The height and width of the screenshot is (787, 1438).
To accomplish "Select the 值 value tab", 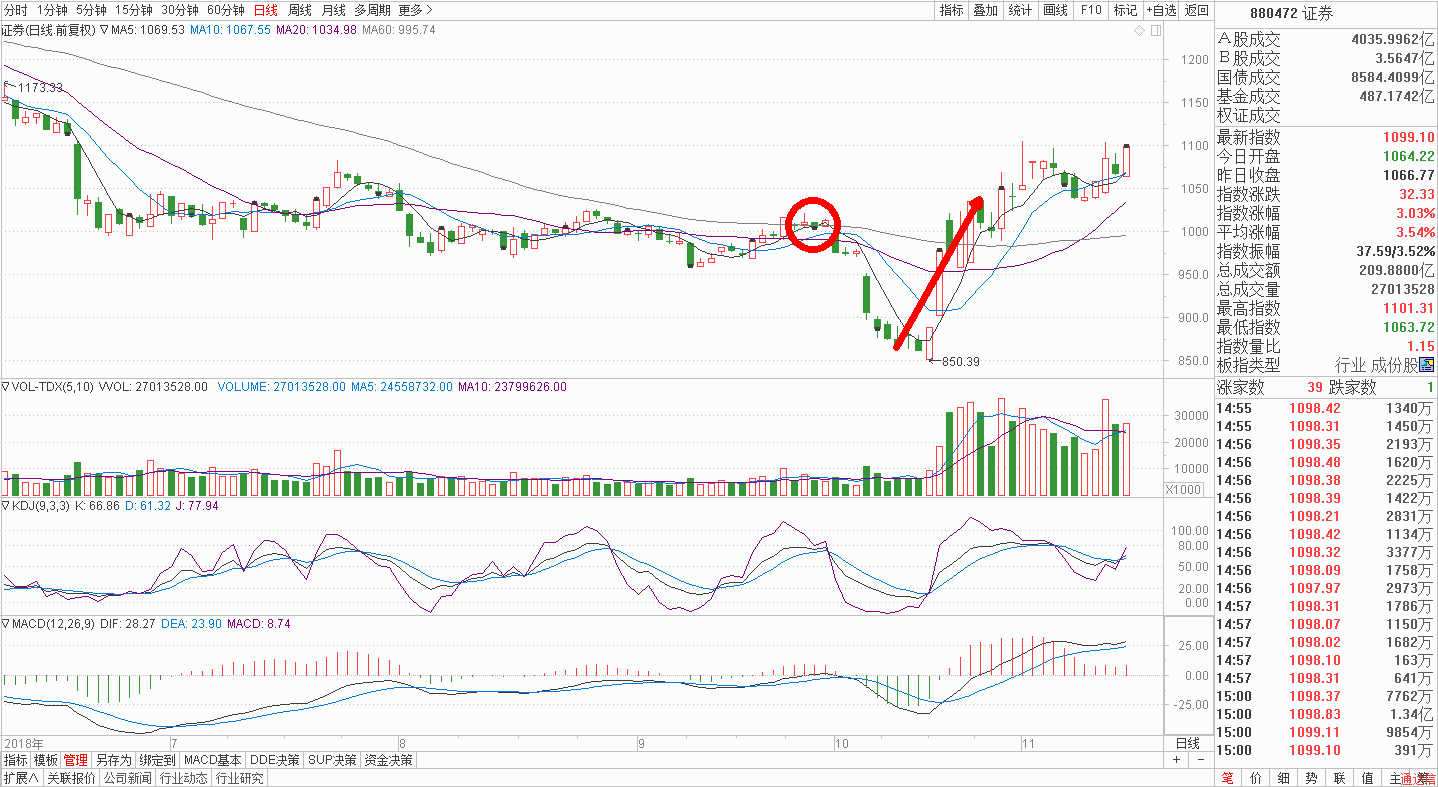I will pos(1367,778).
